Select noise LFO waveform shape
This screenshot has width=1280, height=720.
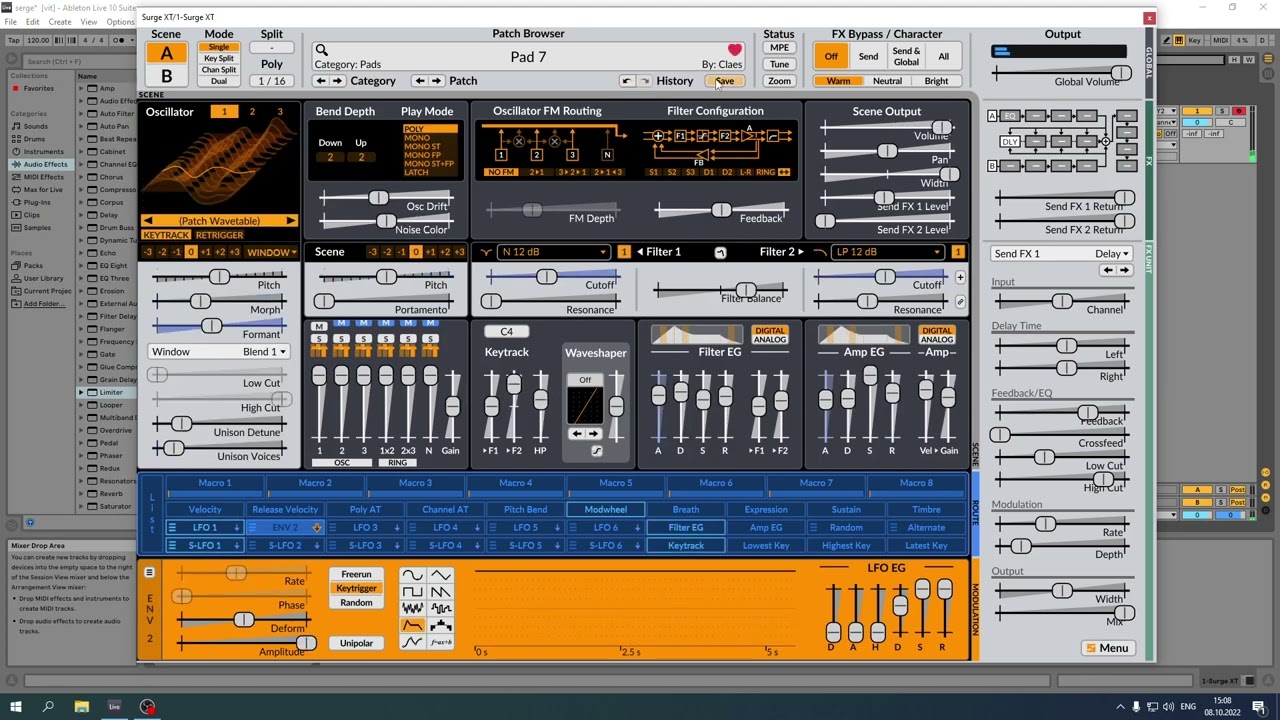tap(412, 609)
